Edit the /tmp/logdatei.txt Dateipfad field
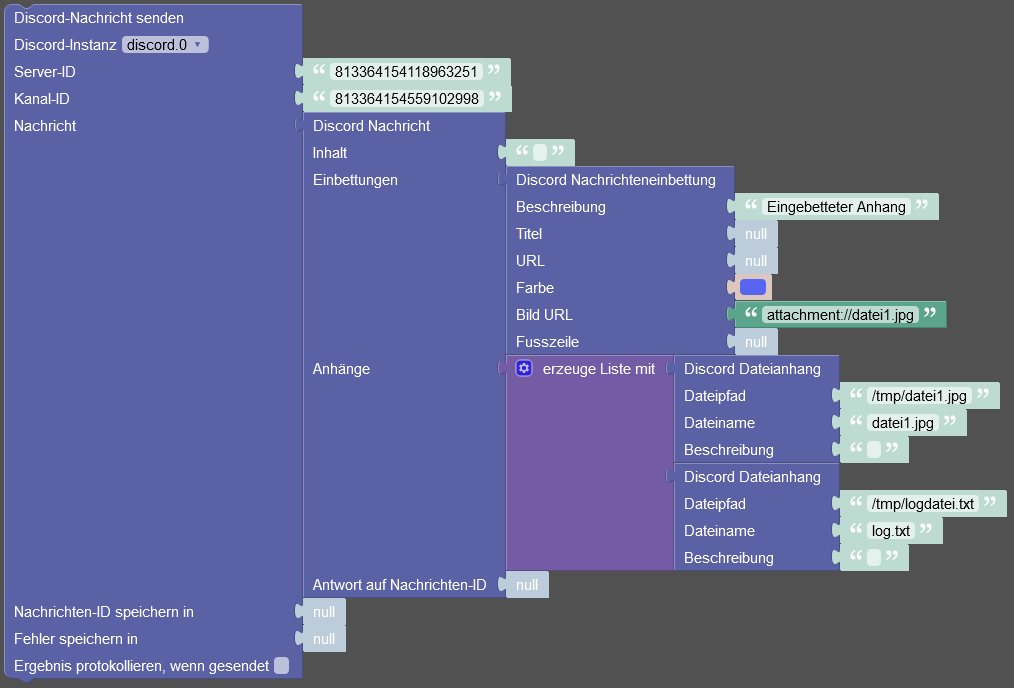Viewport: 1014px width, 688px height. tap(922, 504)
